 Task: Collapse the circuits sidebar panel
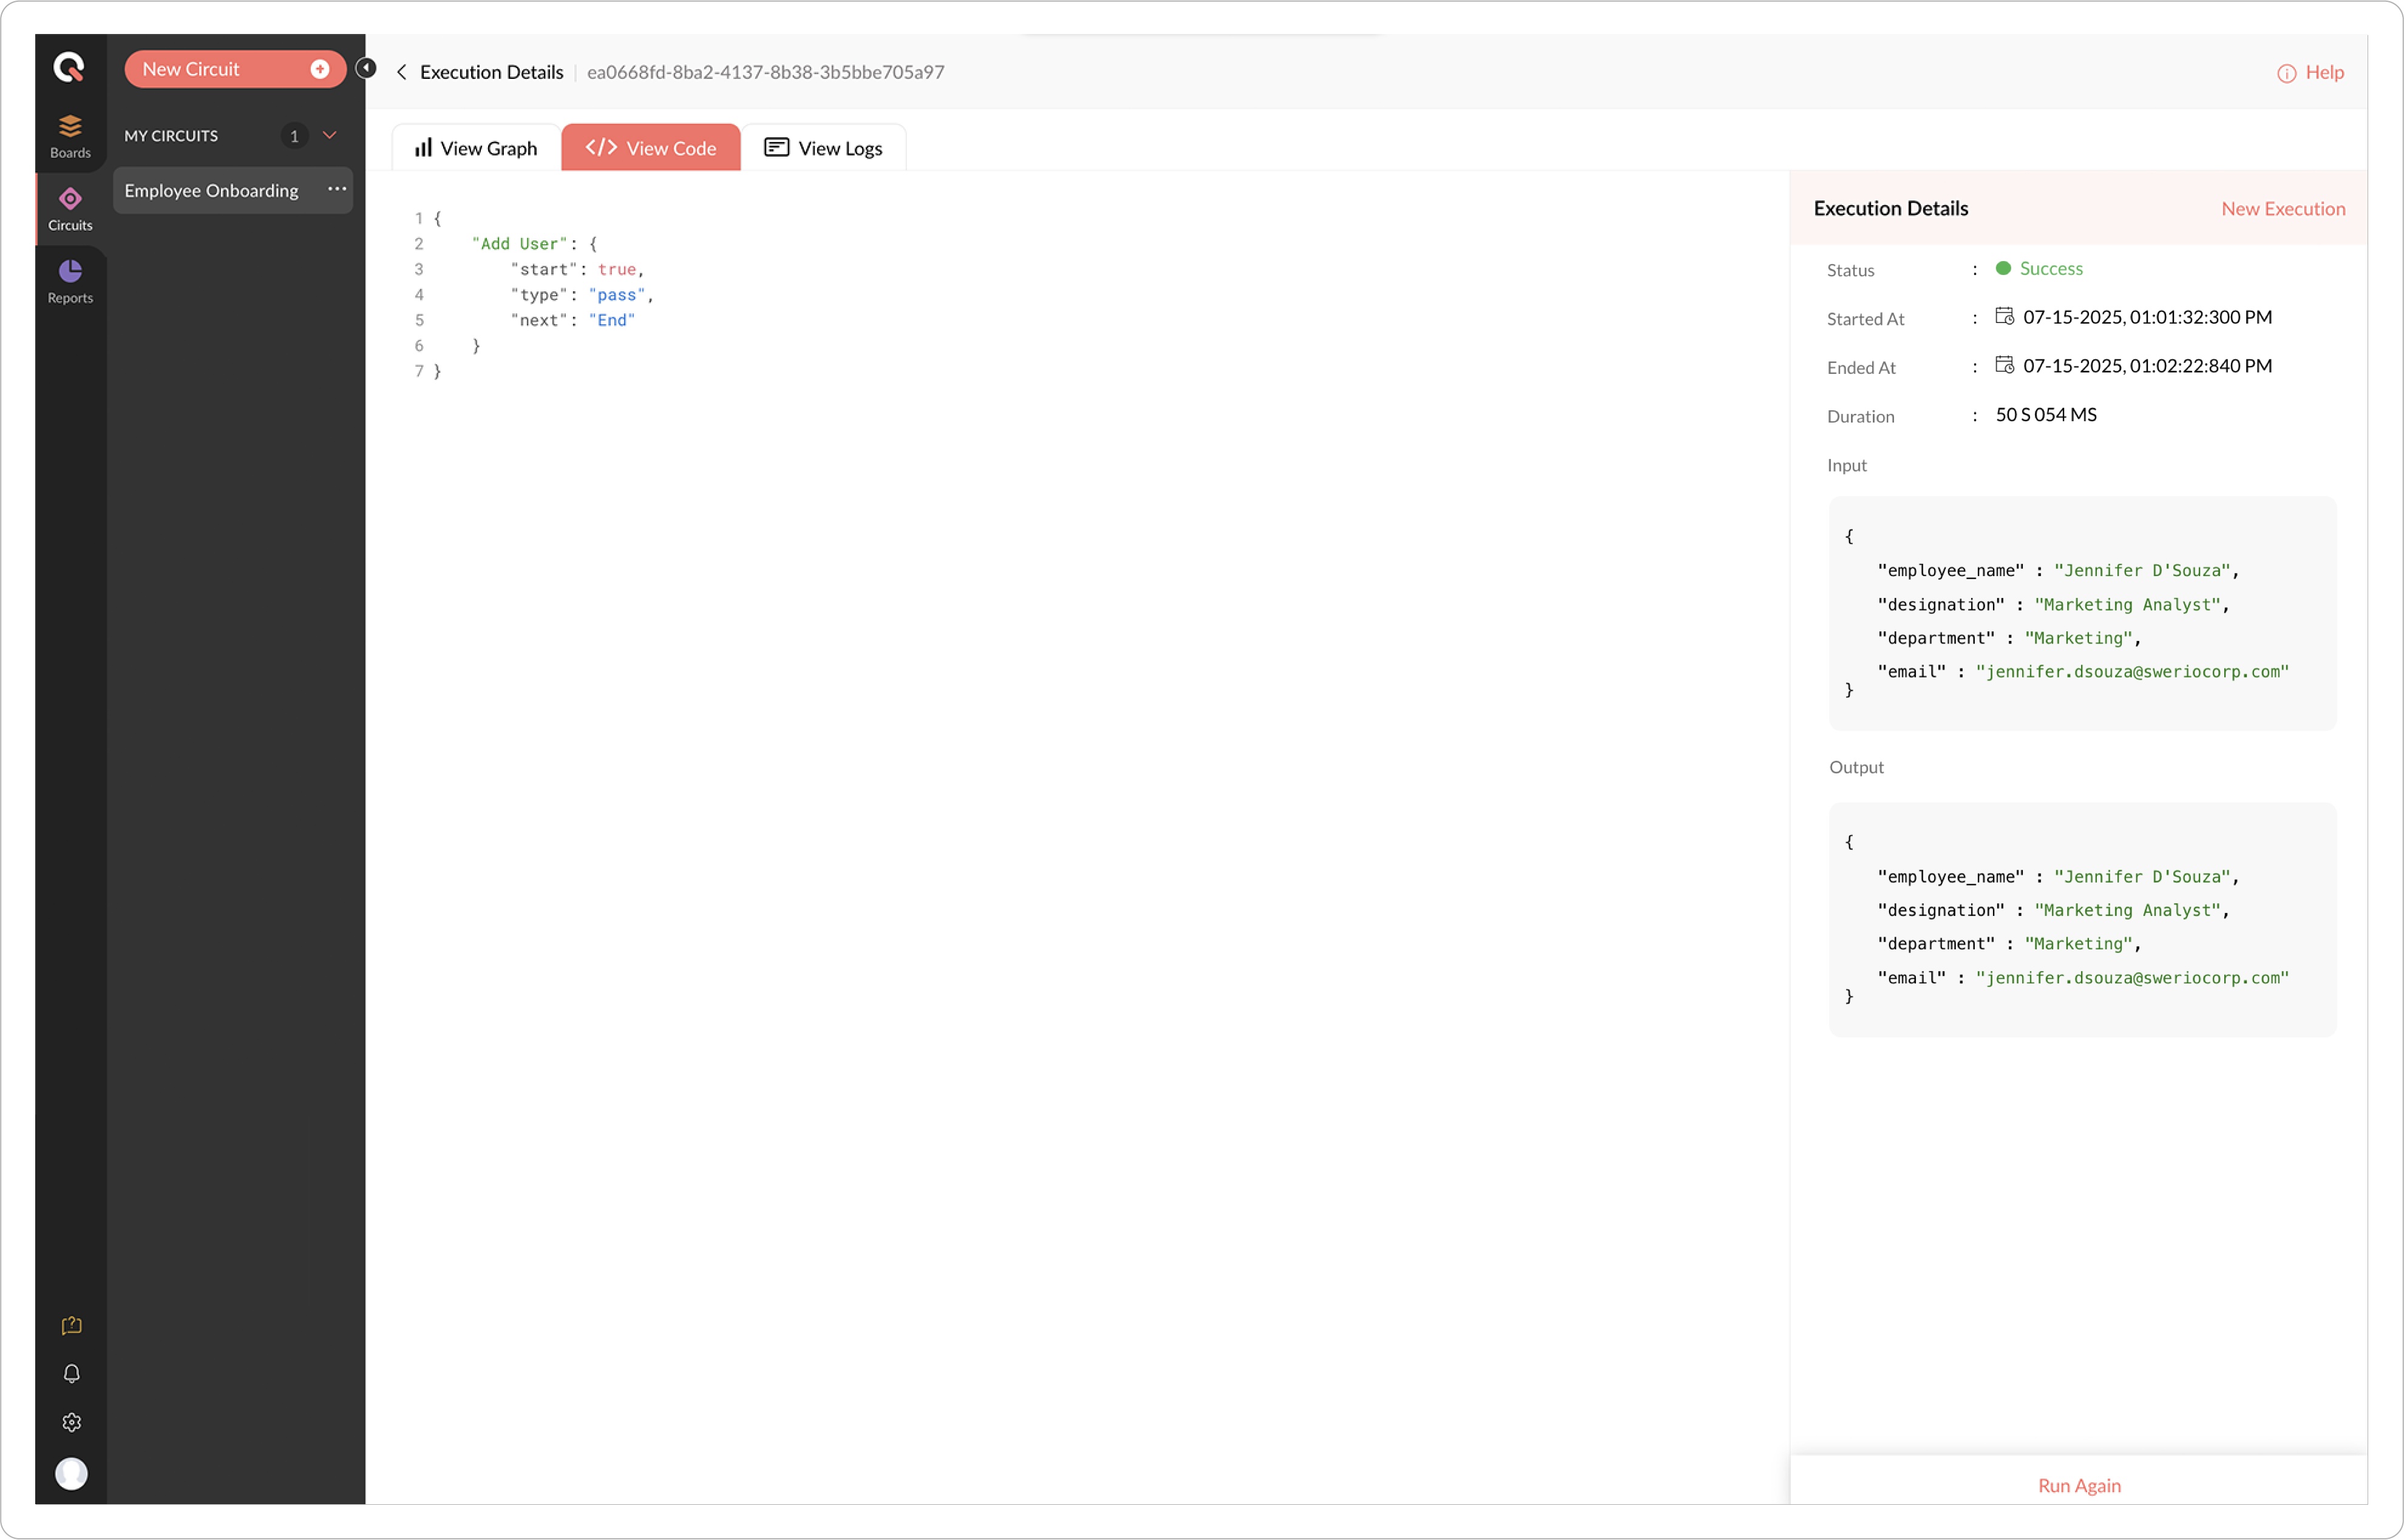[366, 68]
